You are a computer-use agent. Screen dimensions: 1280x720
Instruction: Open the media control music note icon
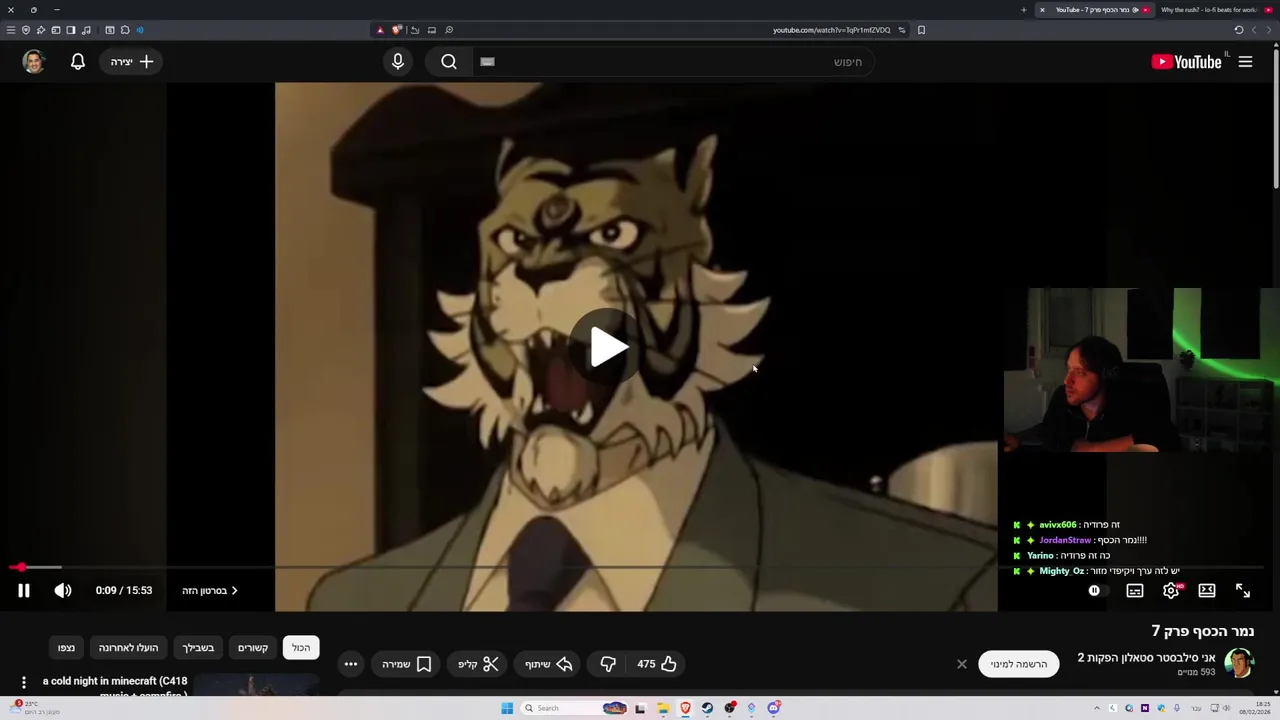[x=86, y=30]
